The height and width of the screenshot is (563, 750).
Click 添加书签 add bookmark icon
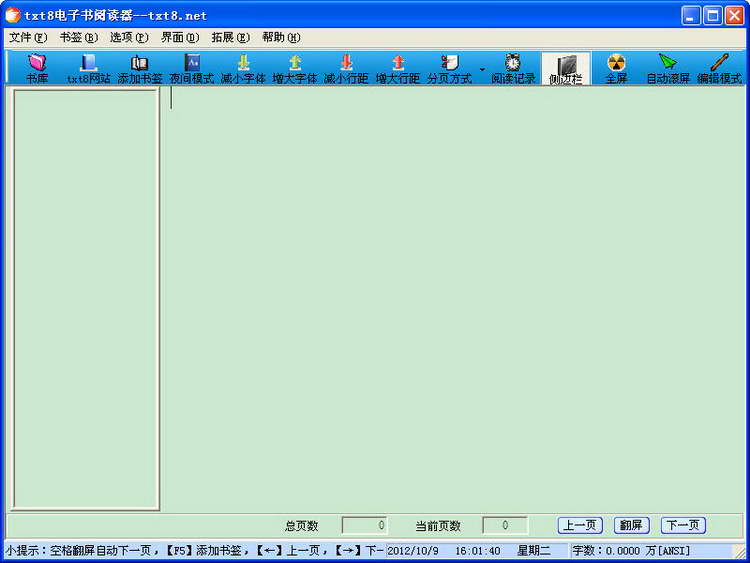pos(140,68)
